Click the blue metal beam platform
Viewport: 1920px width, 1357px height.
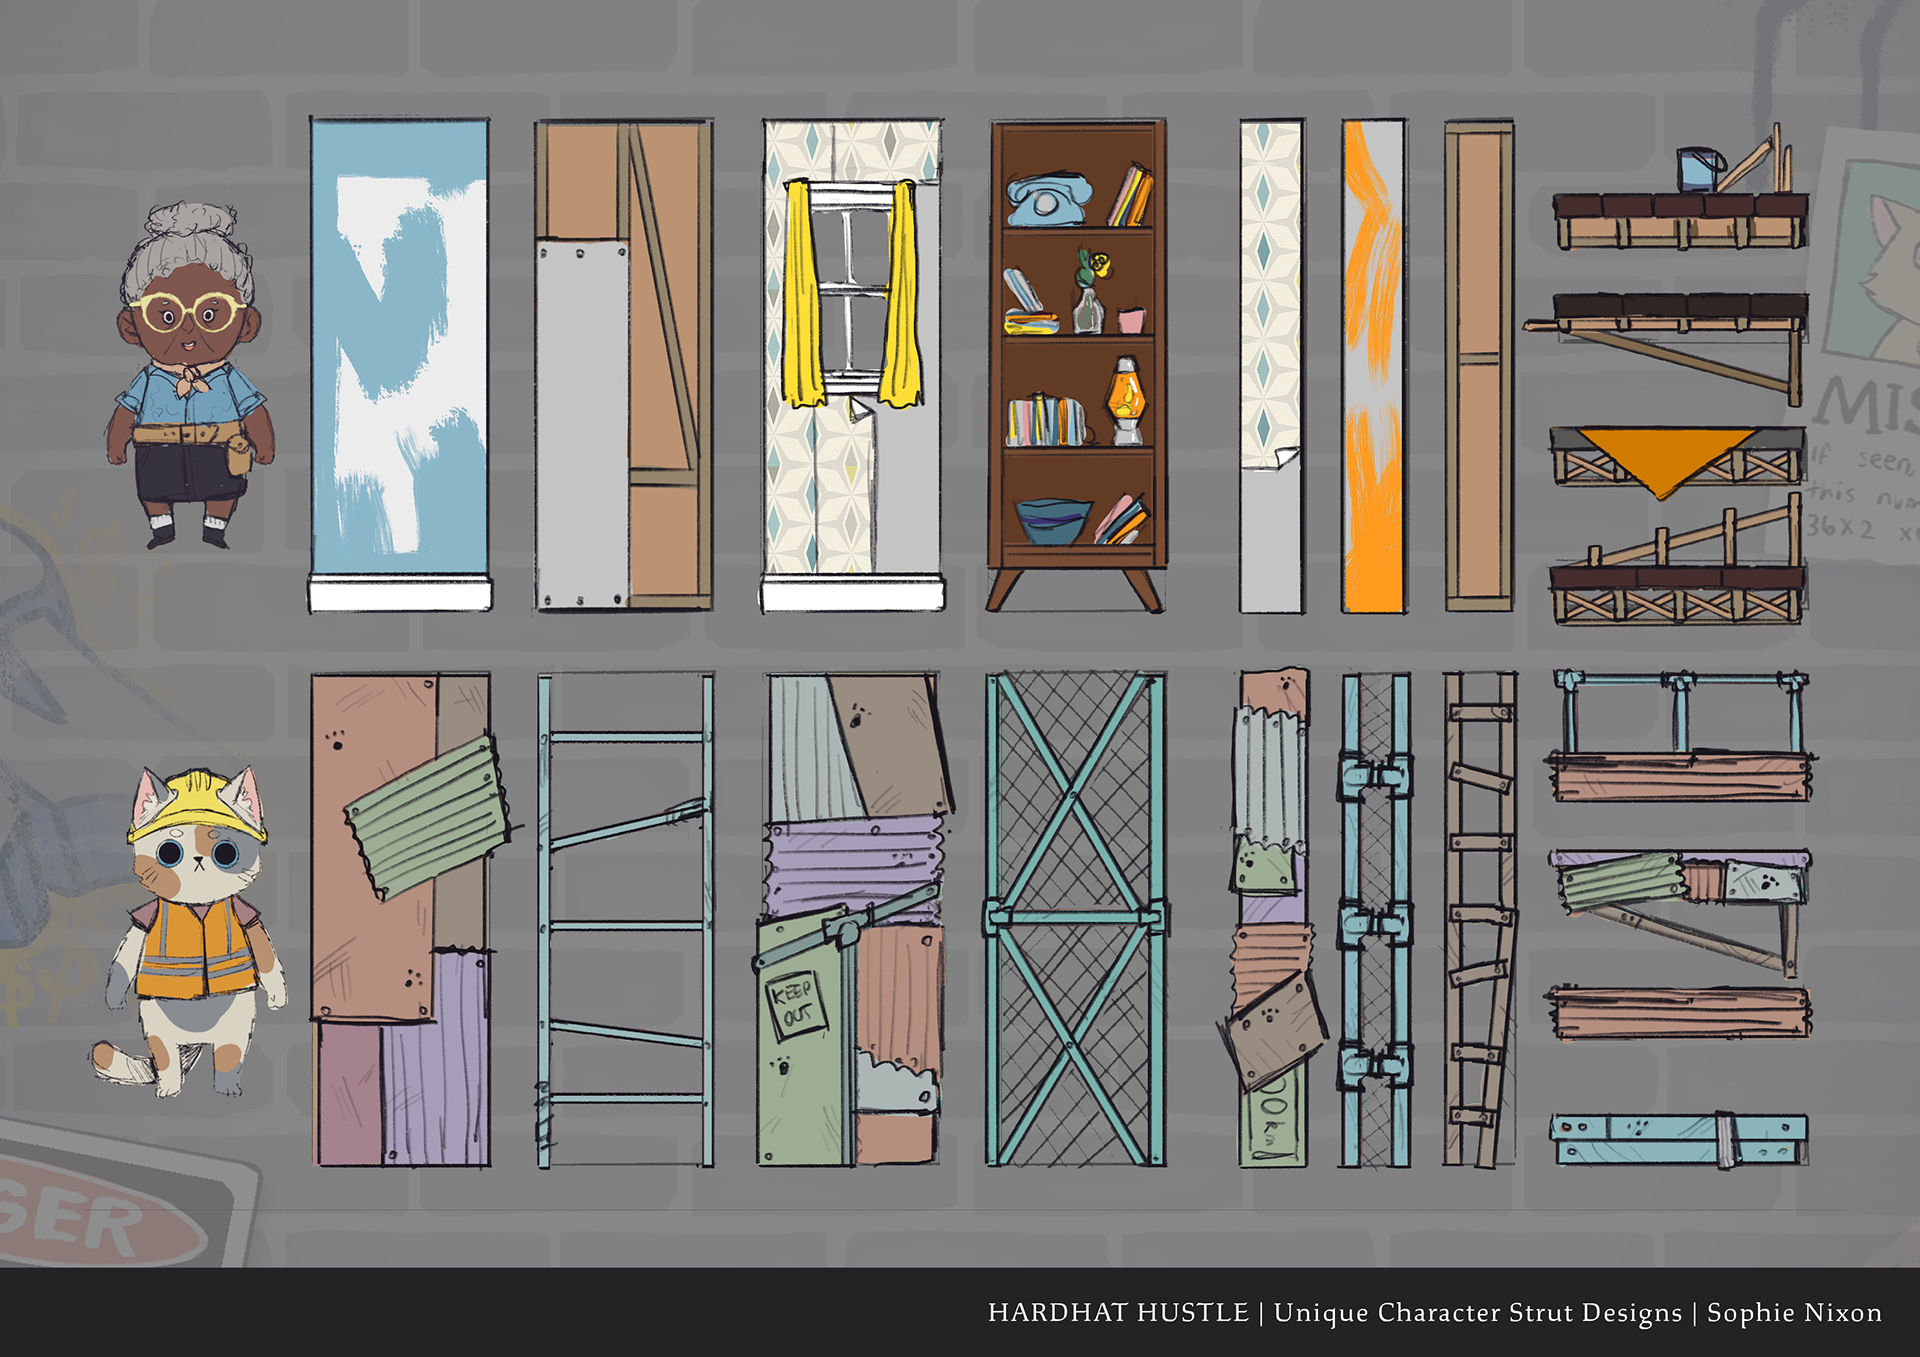point(1680,1139)
